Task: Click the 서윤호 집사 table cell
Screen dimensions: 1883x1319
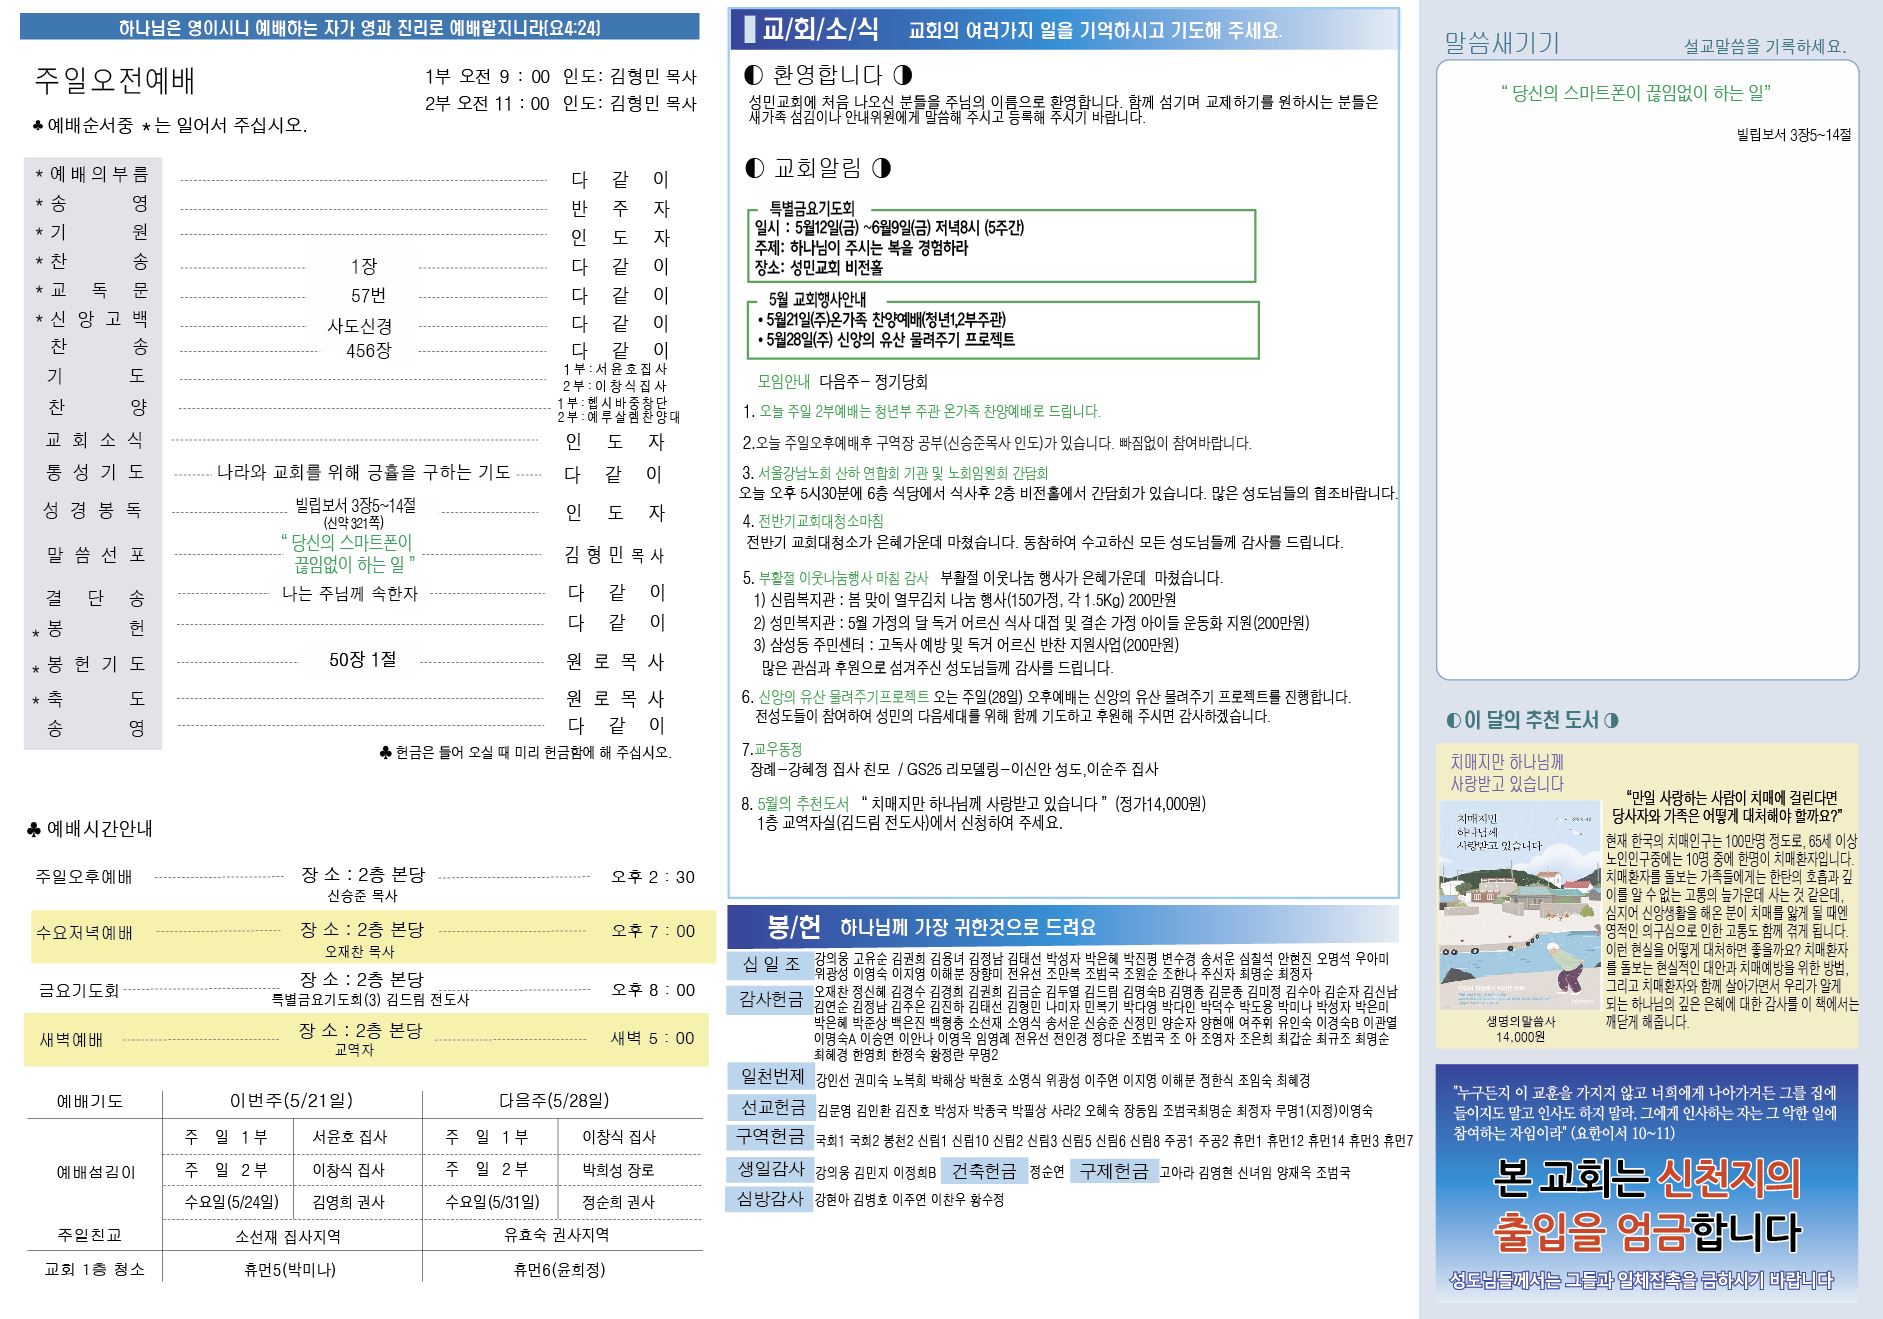Action: [349, 1137]
